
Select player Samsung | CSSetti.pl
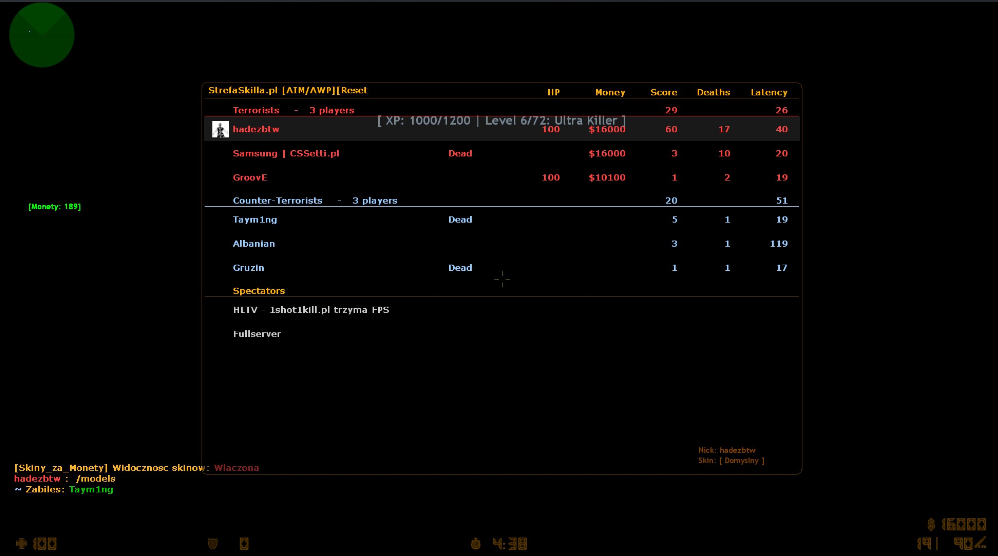pyautogui.click(x=502, y=153)
